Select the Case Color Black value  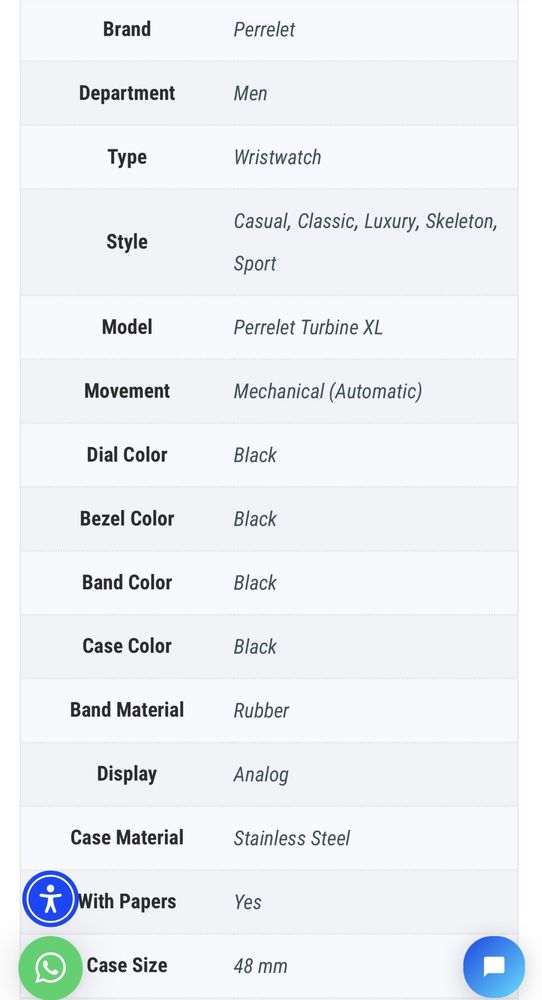pos(255,646)
